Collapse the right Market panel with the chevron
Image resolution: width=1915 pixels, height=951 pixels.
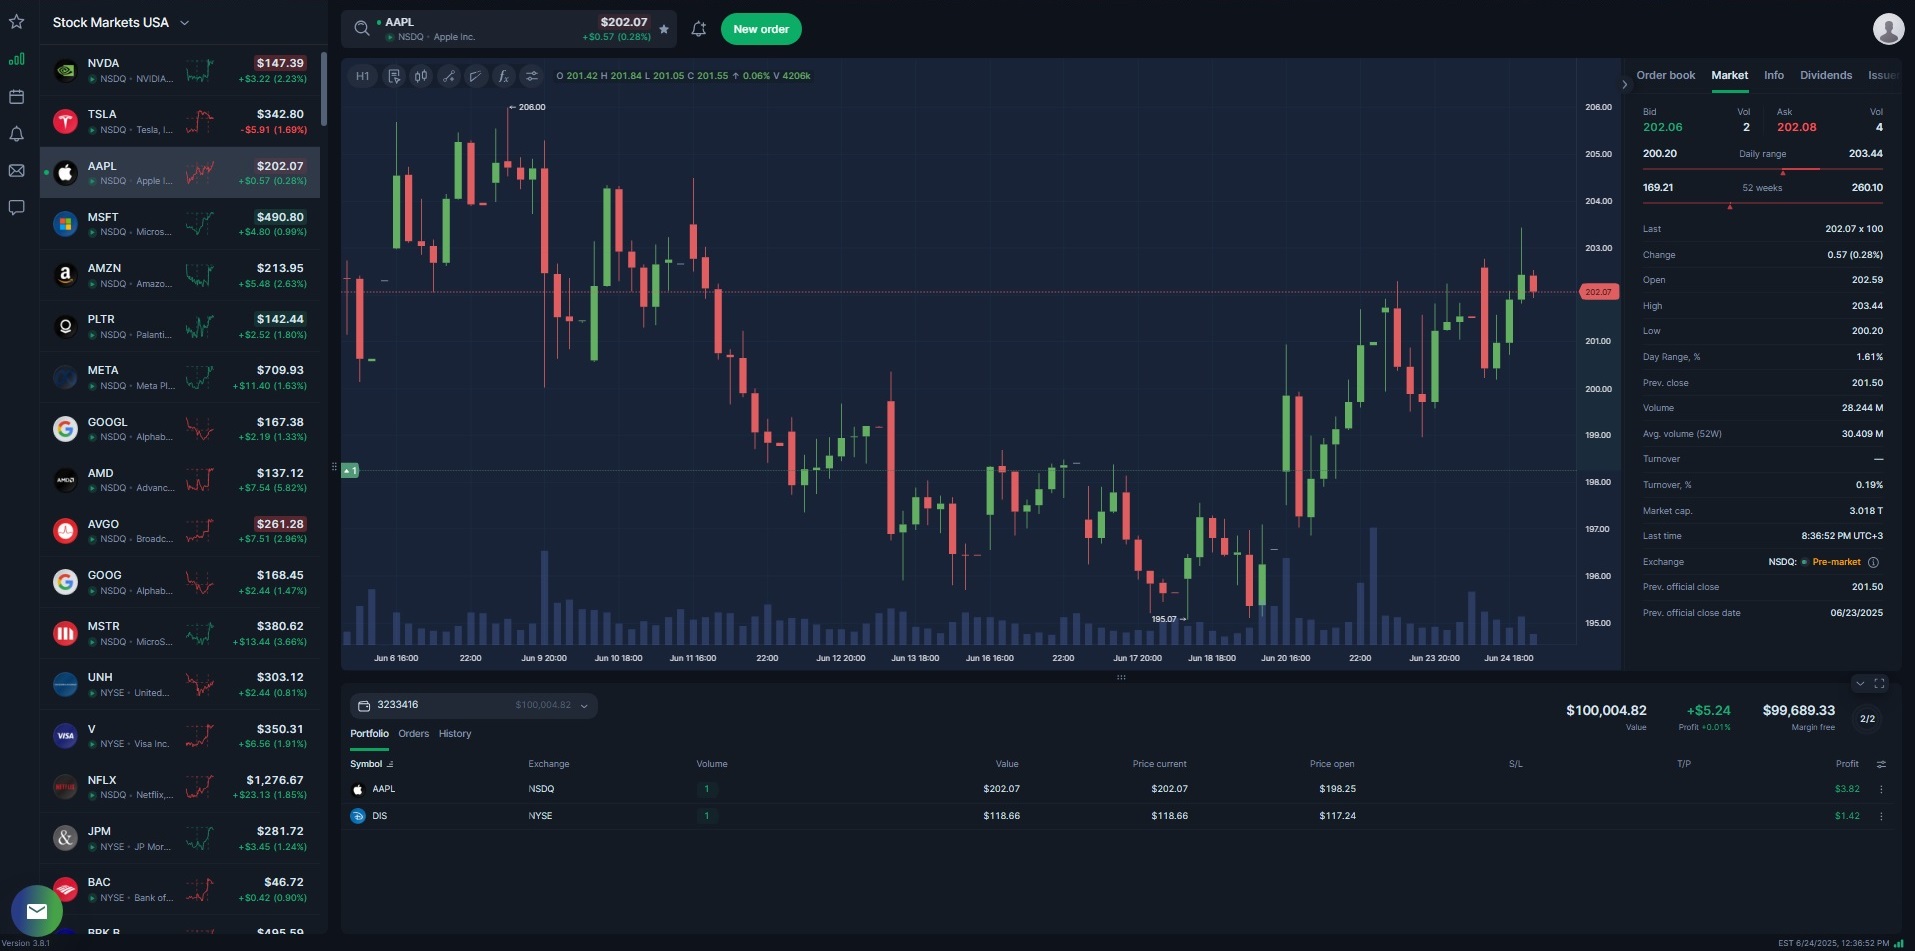point(1624,84)
